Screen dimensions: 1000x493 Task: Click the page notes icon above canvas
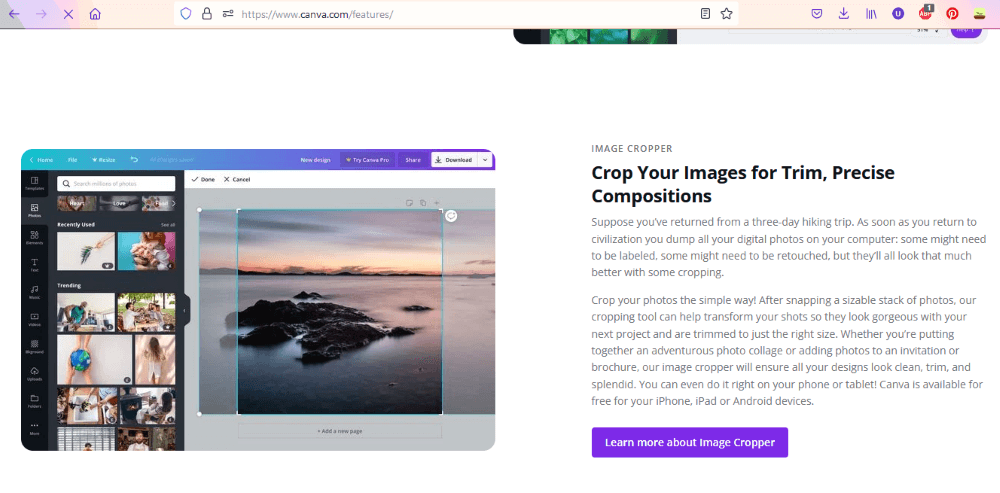[409, 203]
